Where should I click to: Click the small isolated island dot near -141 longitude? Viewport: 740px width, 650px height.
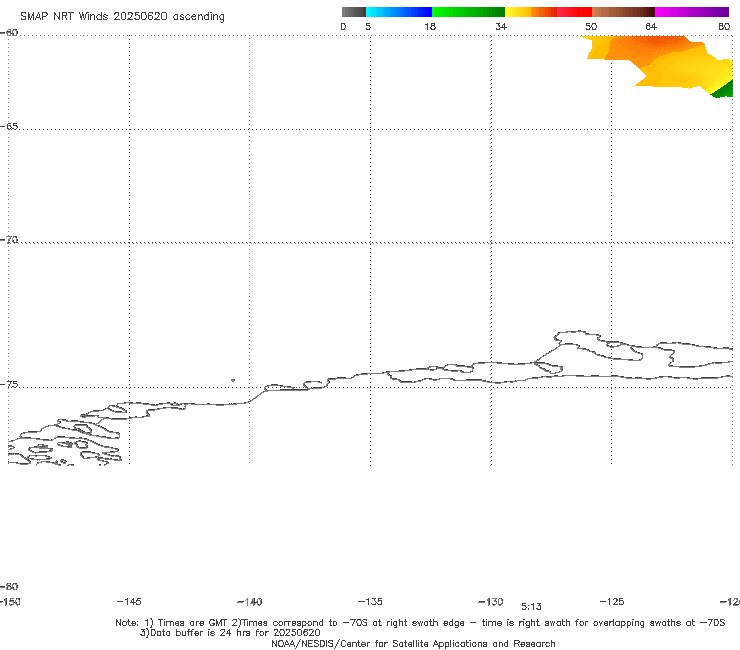tap(233, 380)
